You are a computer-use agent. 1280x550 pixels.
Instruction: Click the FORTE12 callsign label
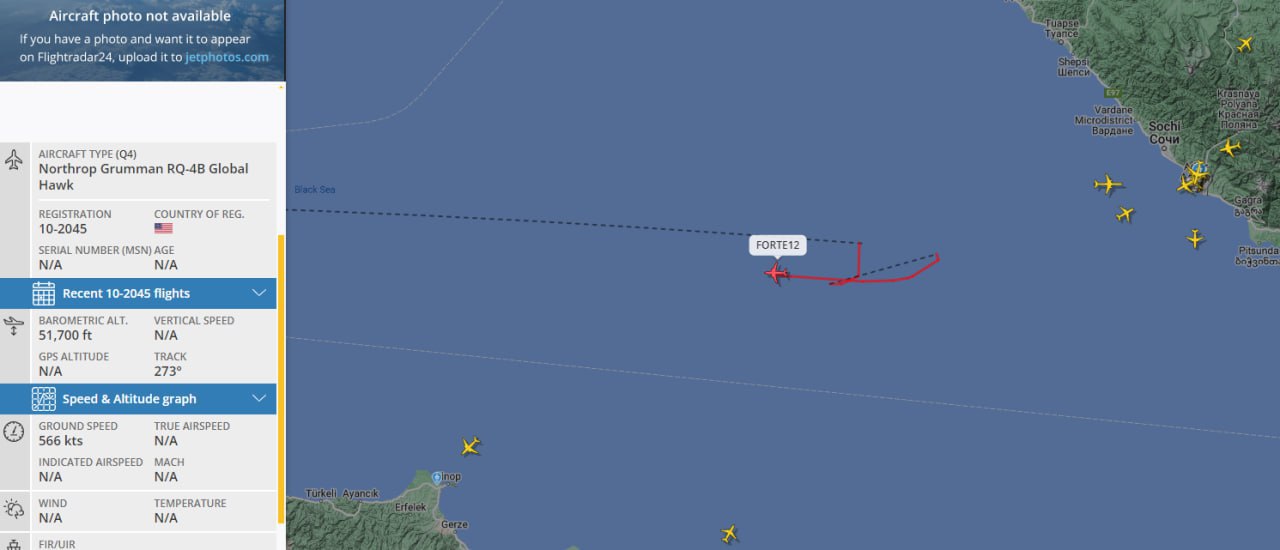778,246
